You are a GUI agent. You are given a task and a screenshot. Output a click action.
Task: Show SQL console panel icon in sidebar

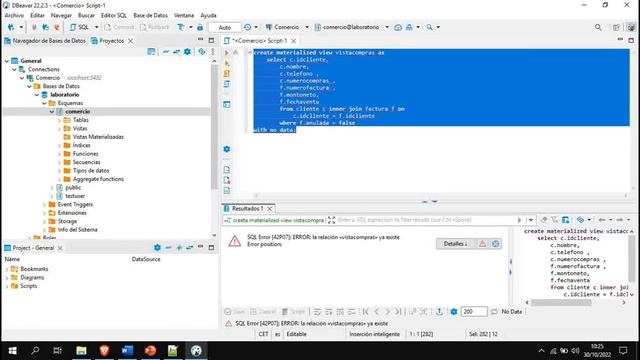227,104
